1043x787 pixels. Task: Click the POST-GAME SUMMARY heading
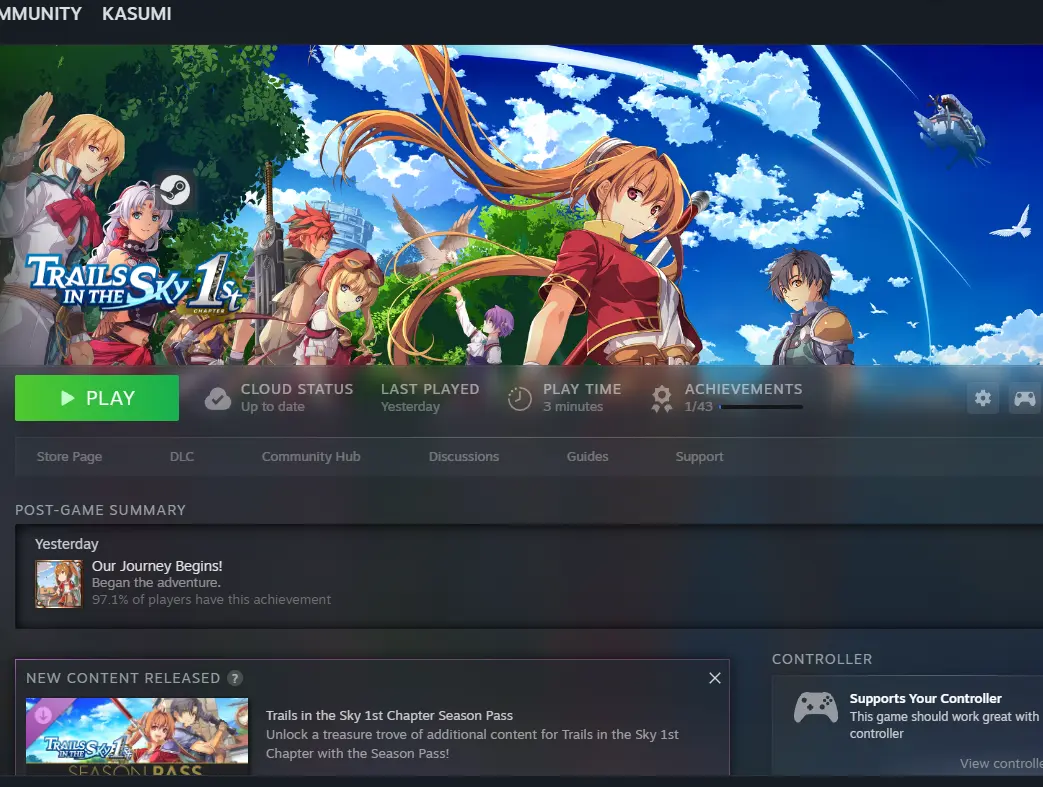(x=100, y=510)
